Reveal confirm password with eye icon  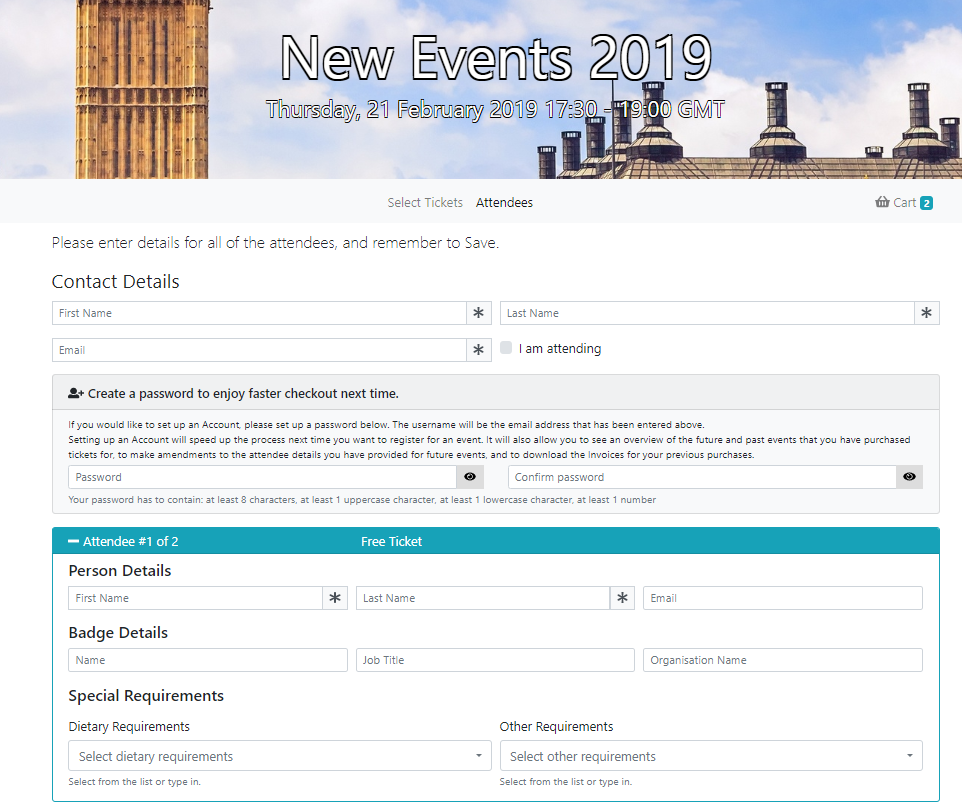click(909, 477)
